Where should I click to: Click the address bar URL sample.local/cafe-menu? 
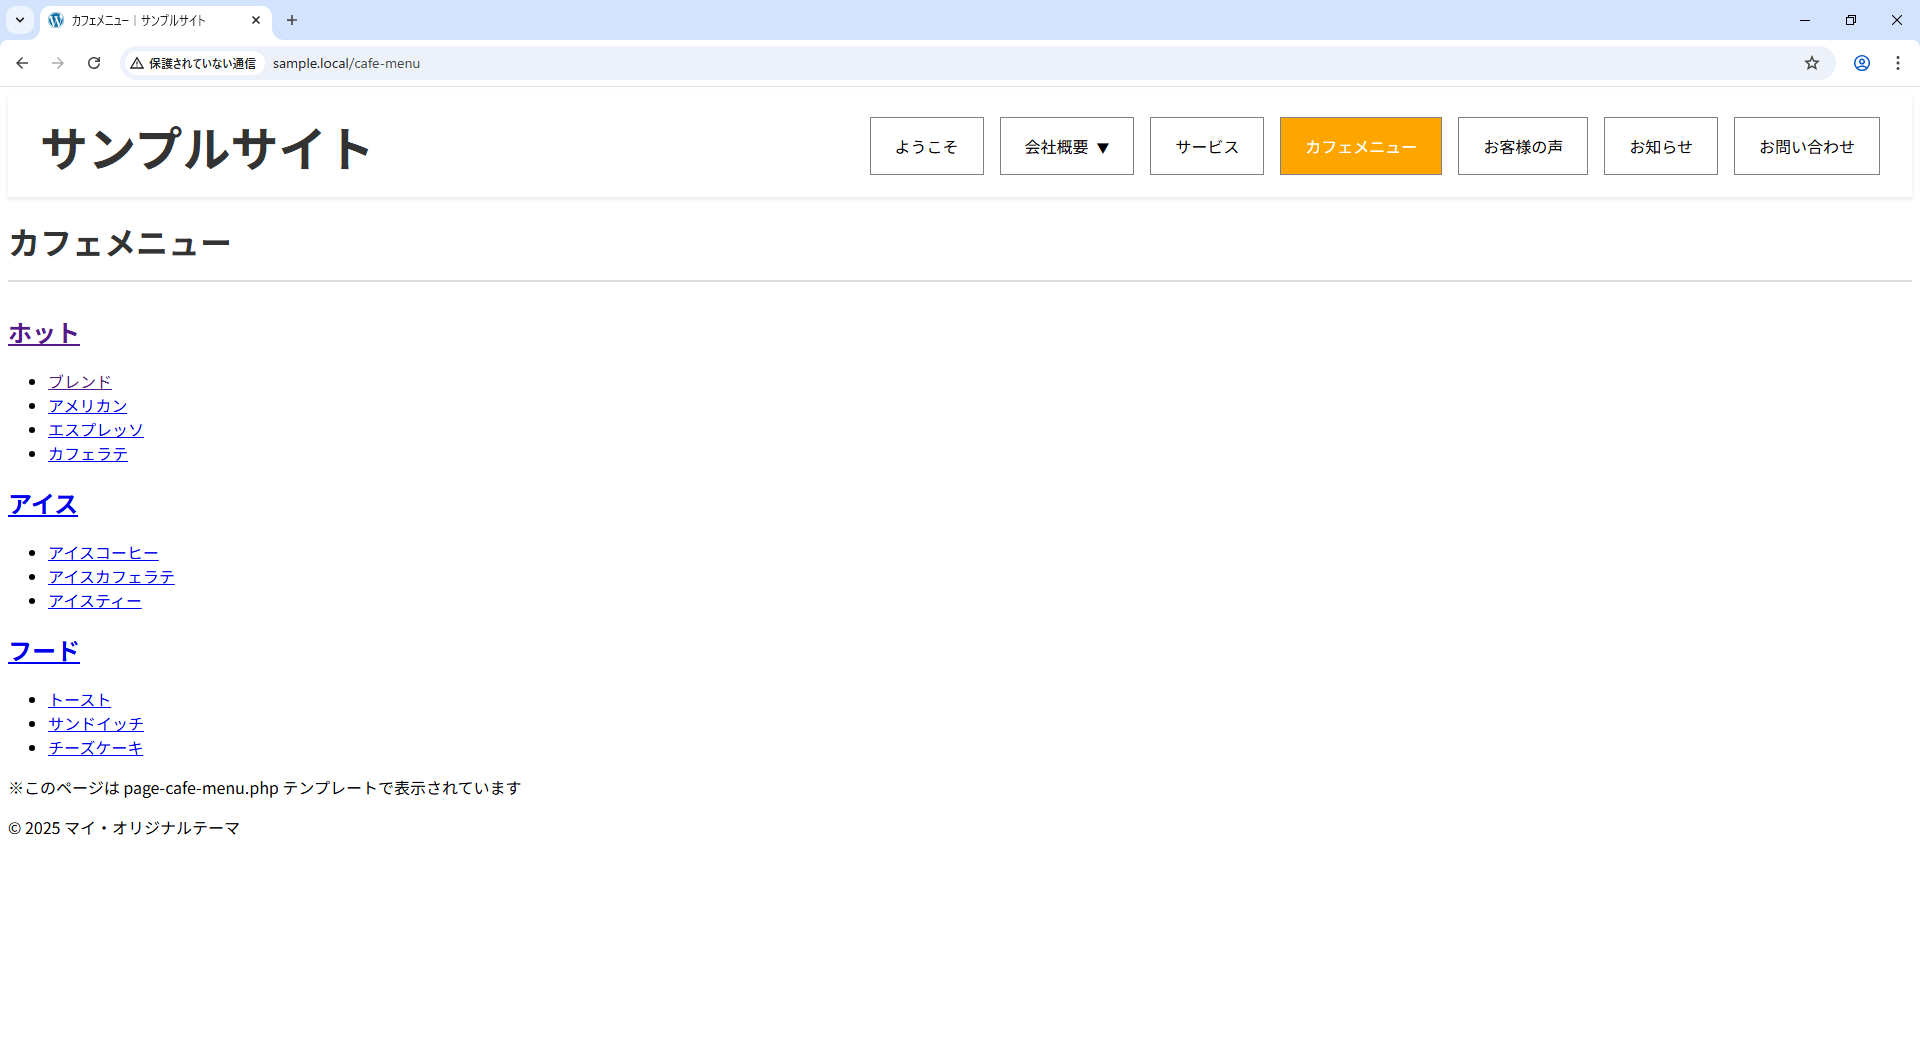pyautogui.click(x=346, y=63)
